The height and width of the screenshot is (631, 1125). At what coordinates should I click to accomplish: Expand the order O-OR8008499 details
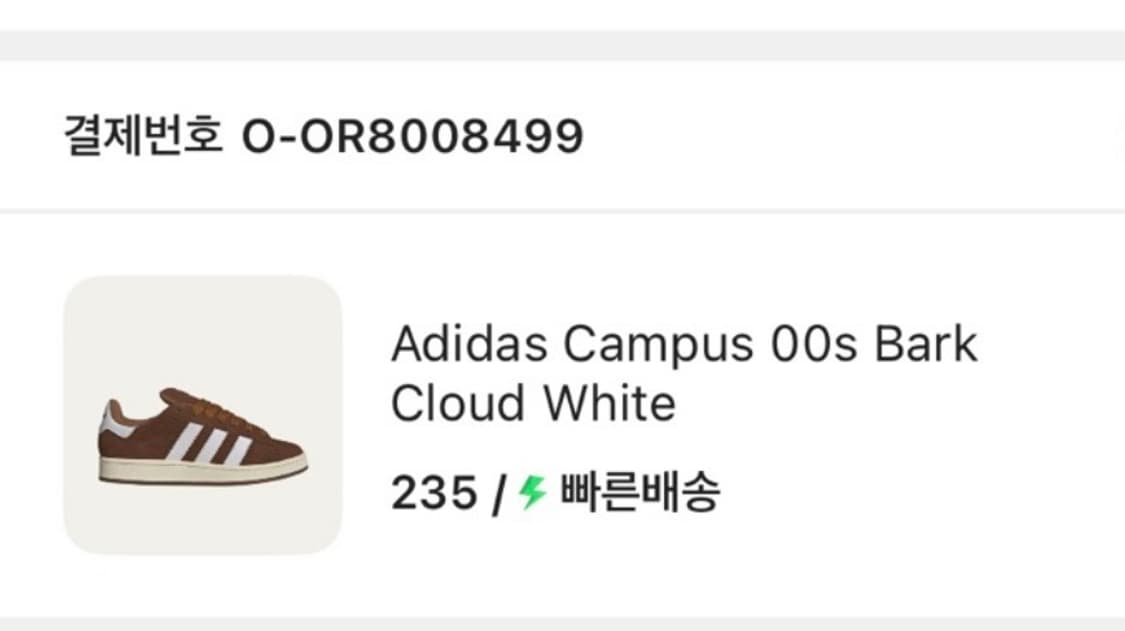pyautogui.click(x=415, y=130)
